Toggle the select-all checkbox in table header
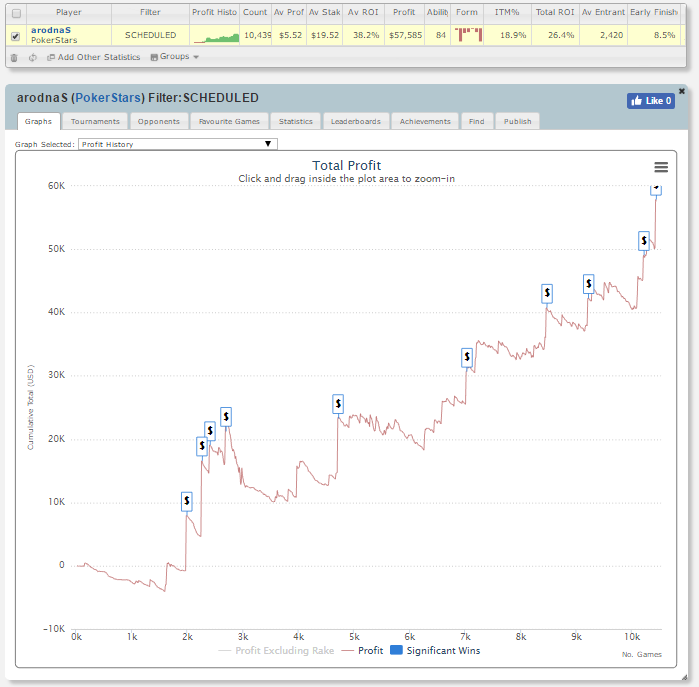The image size is (699, 687). [x=15, y=13]
